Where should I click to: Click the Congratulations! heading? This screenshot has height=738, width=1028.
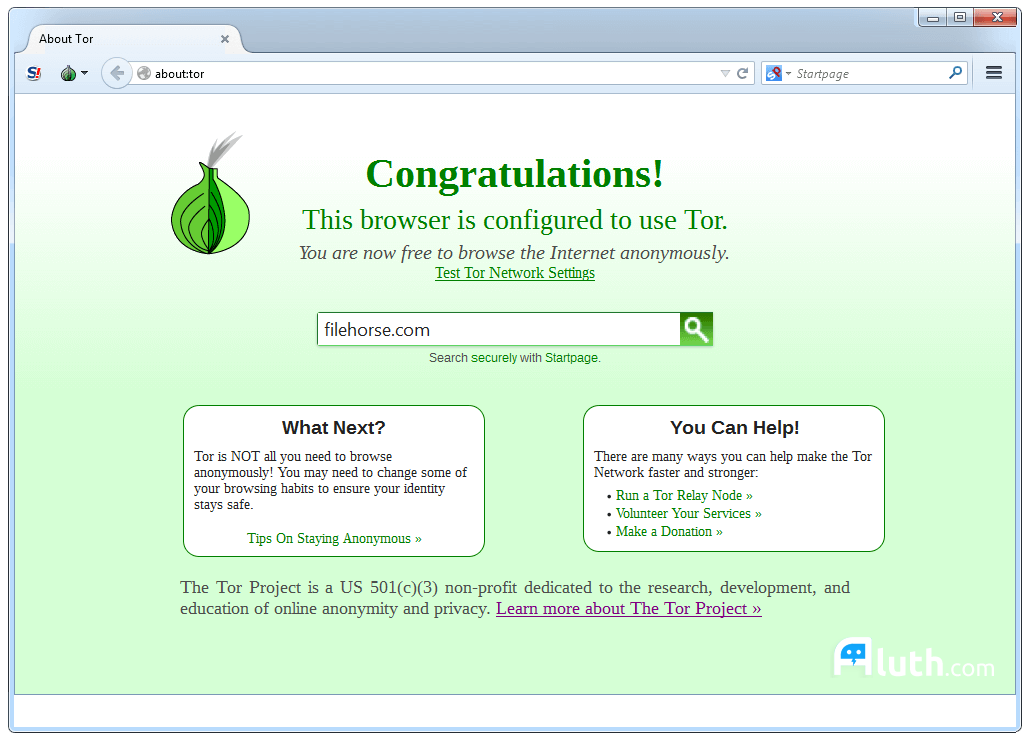(x=515, y=174)
